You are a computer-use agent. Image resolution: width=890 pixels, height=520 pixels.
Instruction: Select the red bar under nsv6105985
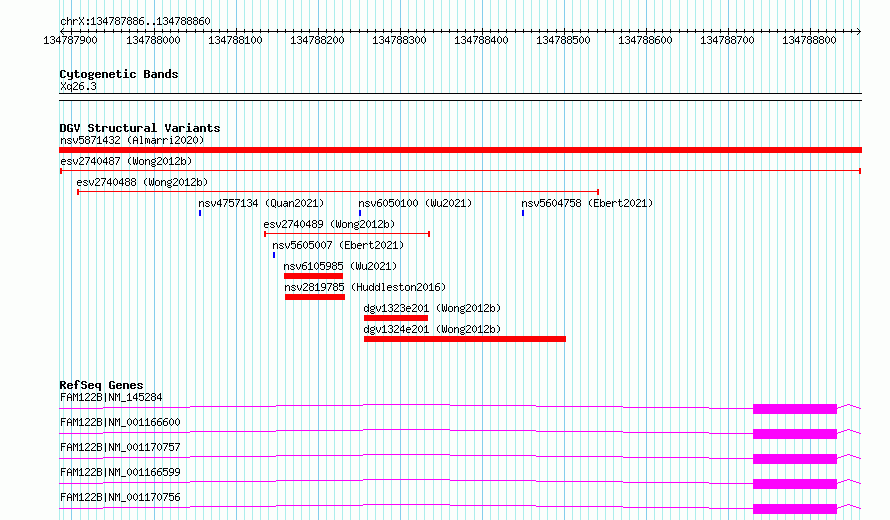pos(313,276)
